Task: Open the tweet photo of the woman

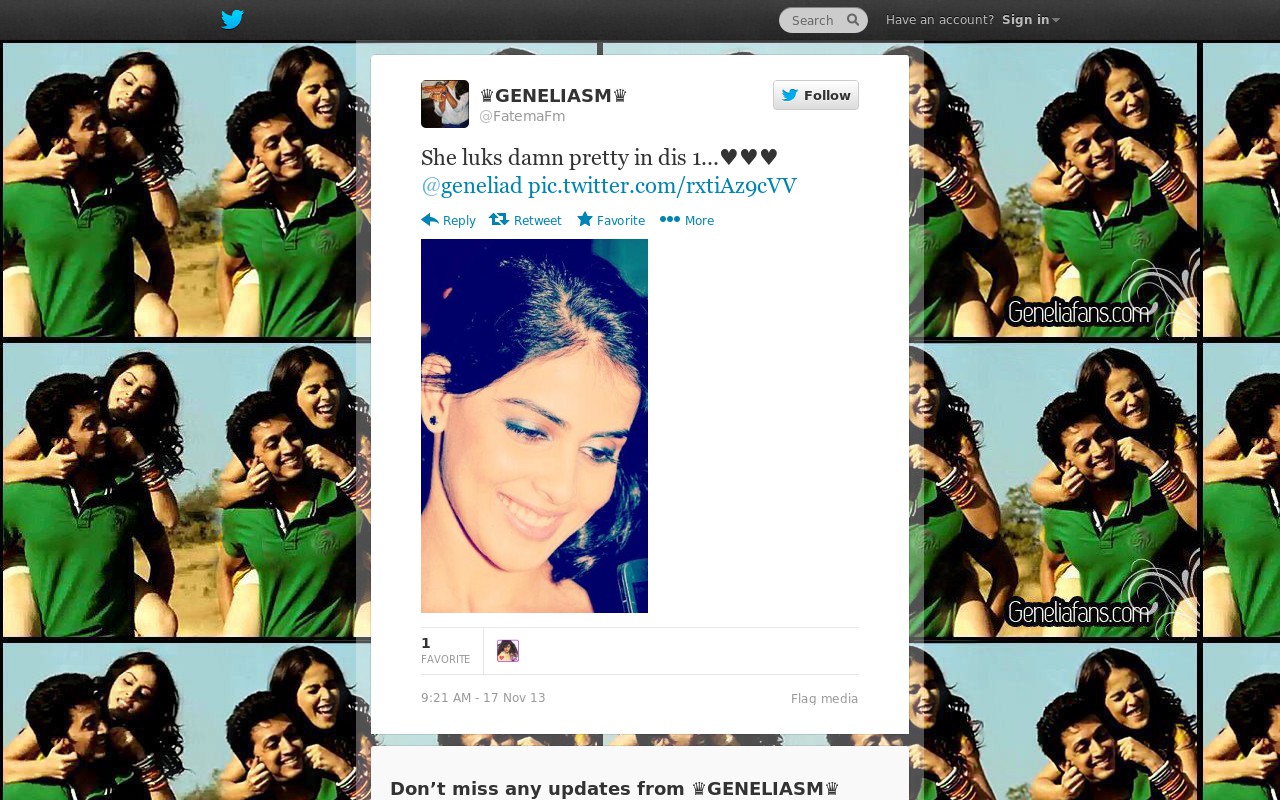Action: pyautogui.click(x=534, y=426)
